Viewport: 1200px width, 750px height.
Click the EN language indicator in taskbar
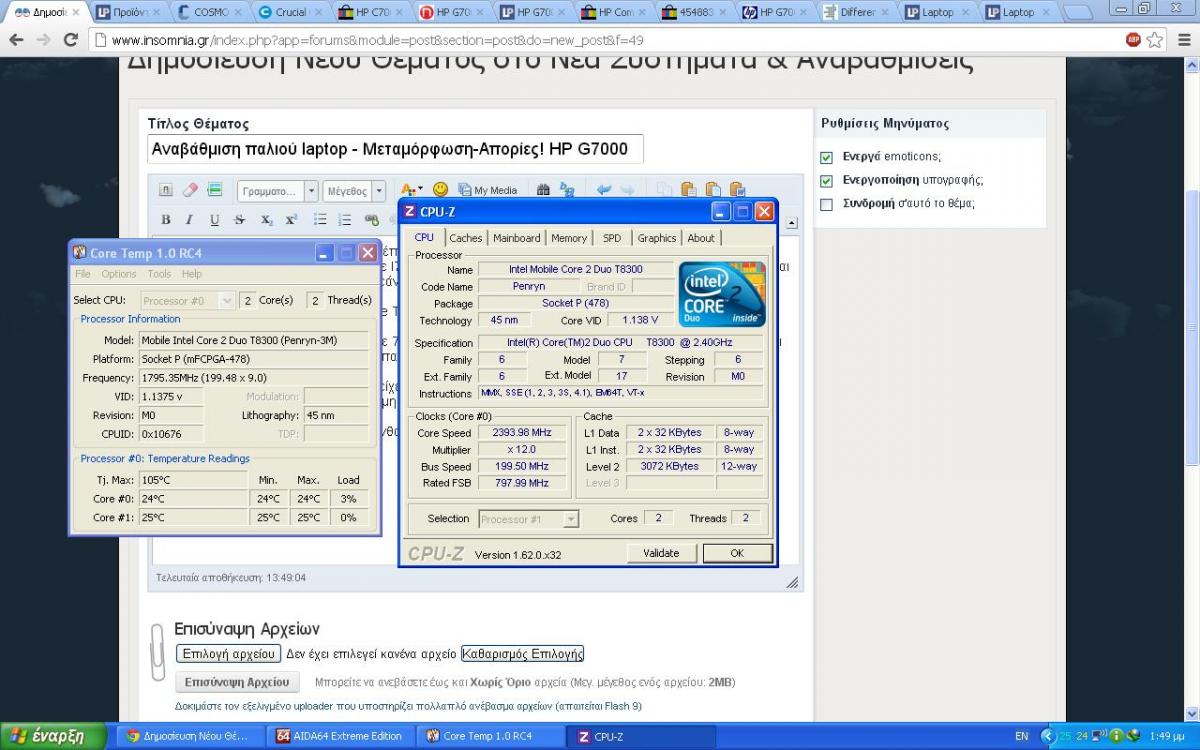click(x=1021, y=736)
